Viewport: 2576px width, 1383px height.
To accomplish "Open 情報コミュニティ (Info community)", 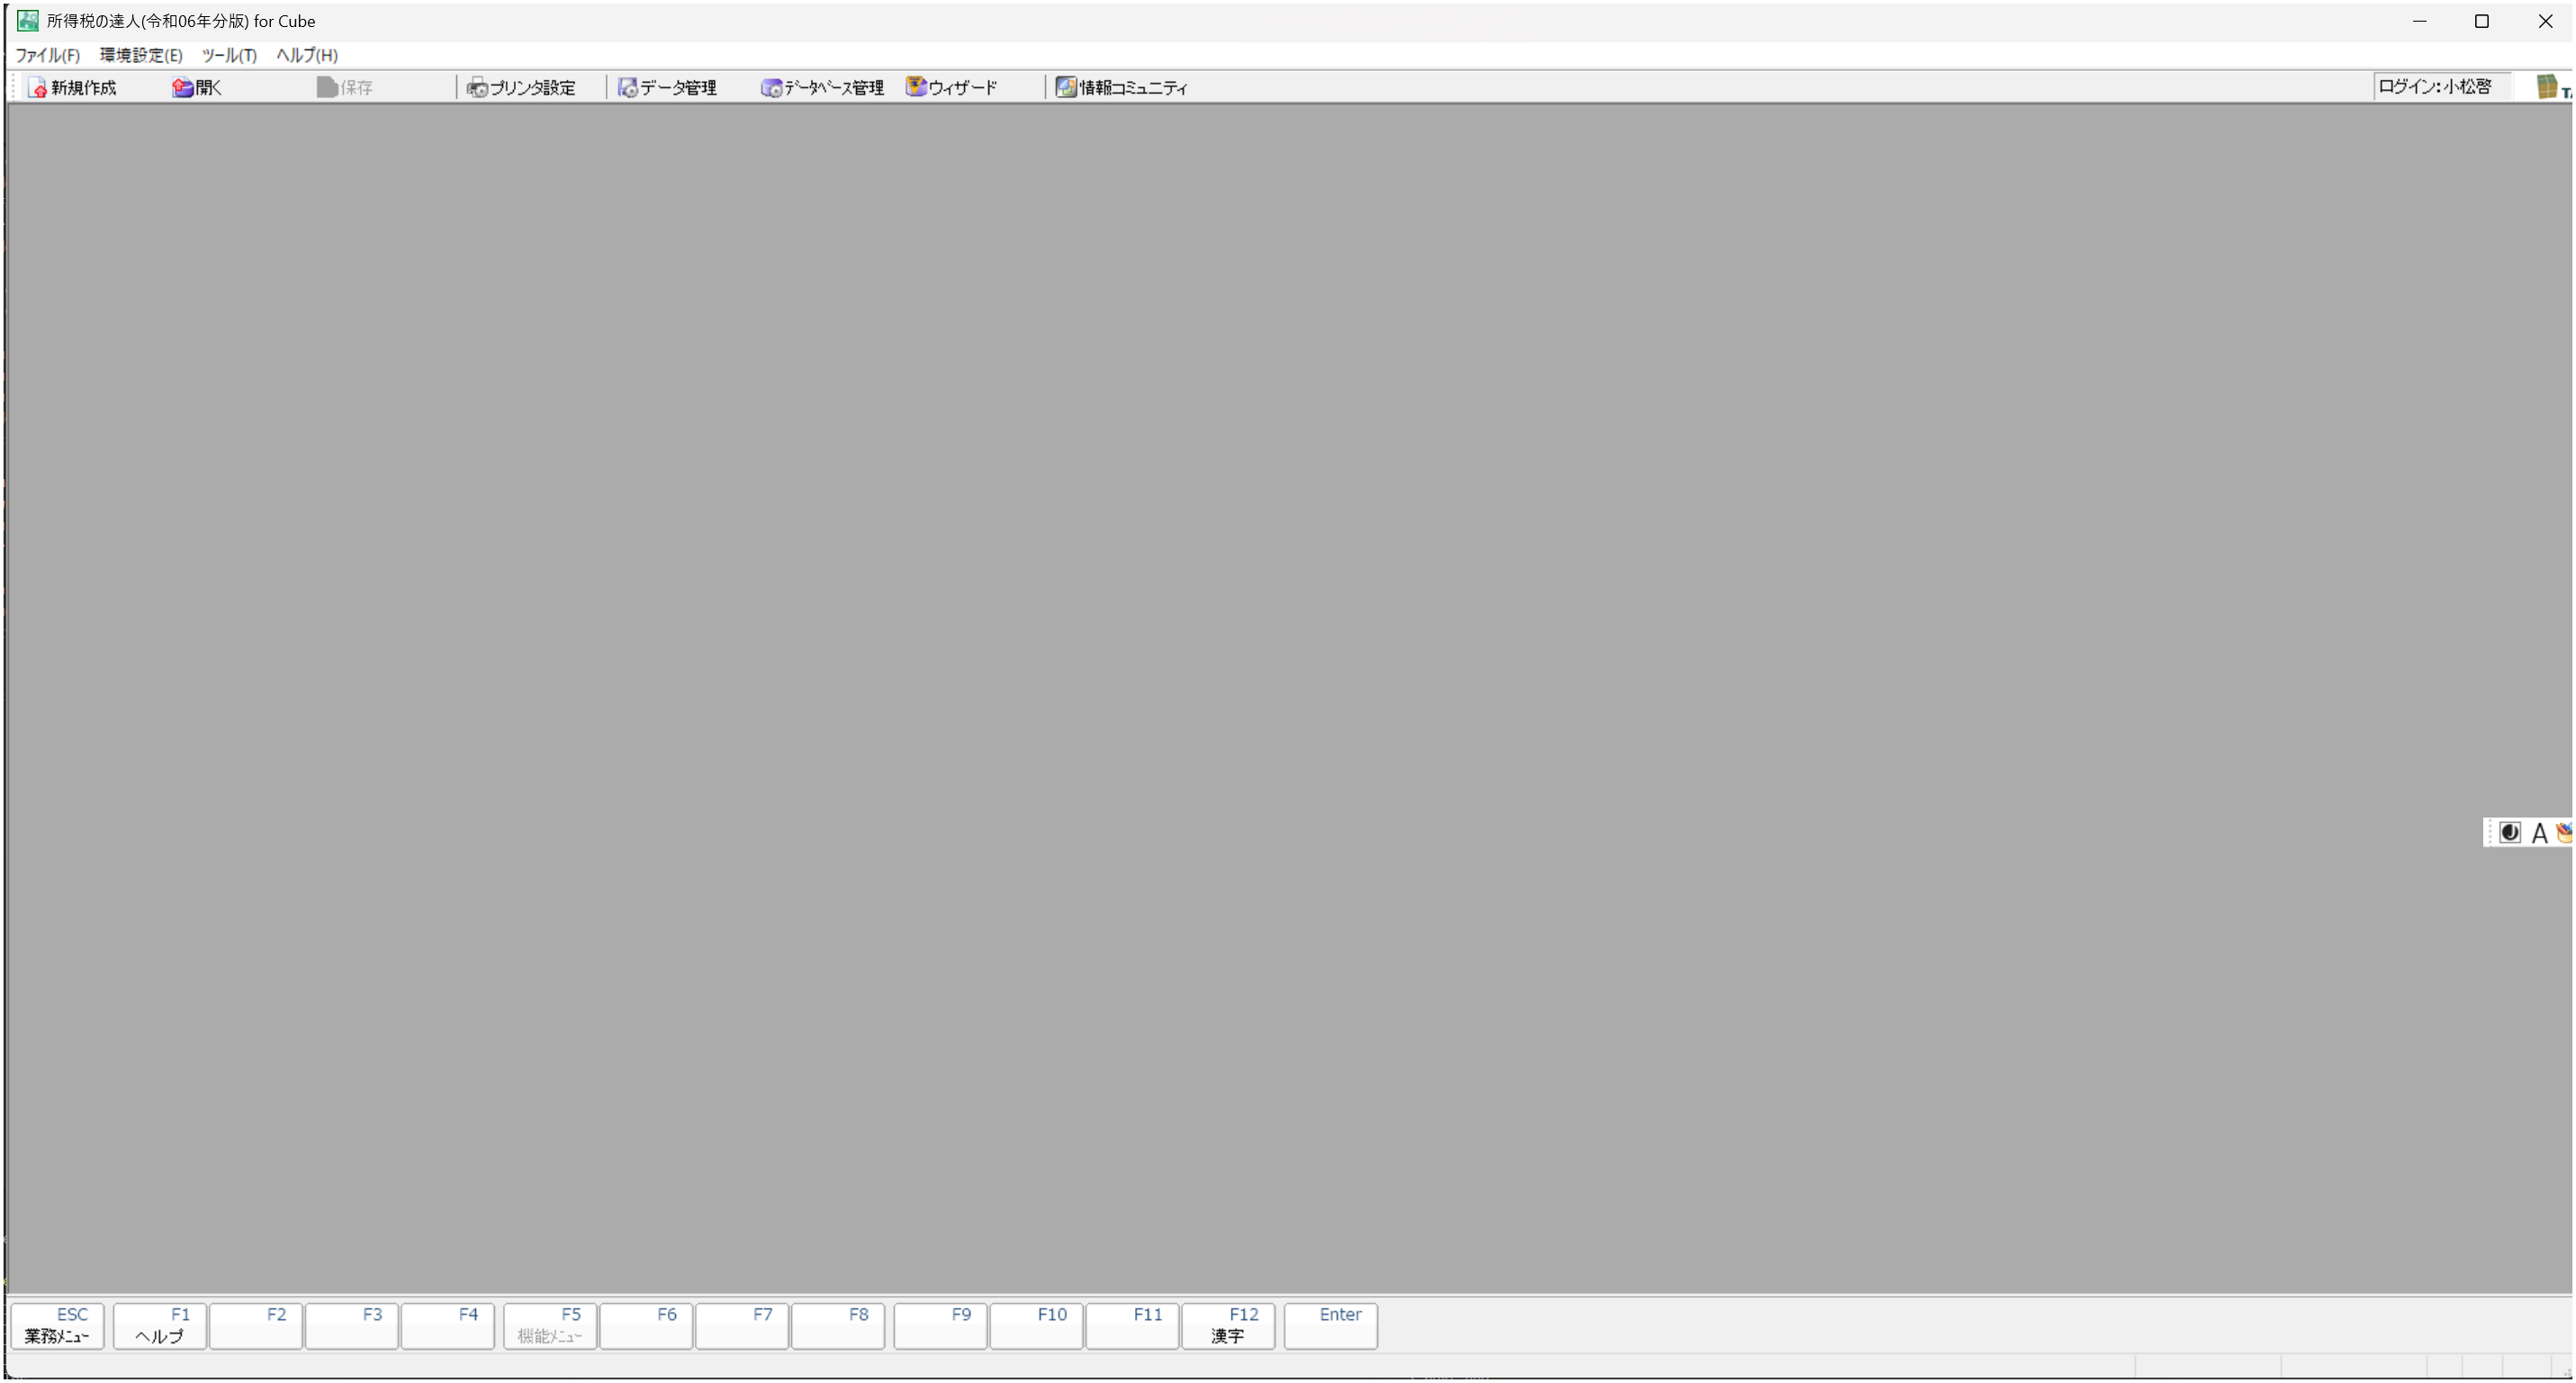I will (1121, 88).
